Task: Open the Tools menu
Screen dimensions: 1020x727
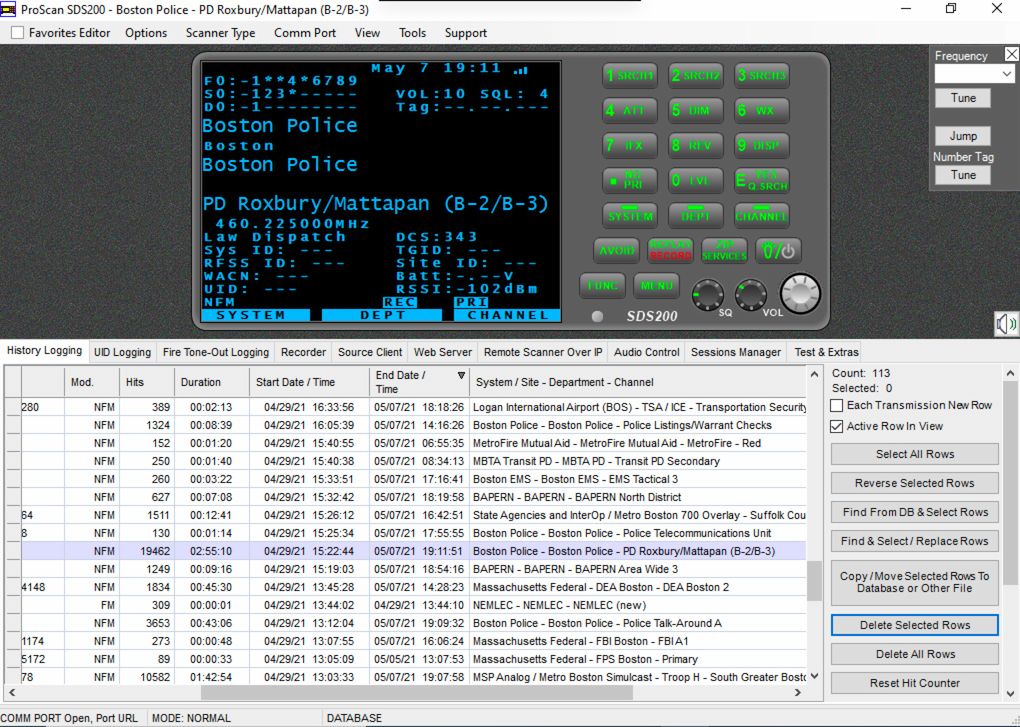Action: click(x=412, y=32)
